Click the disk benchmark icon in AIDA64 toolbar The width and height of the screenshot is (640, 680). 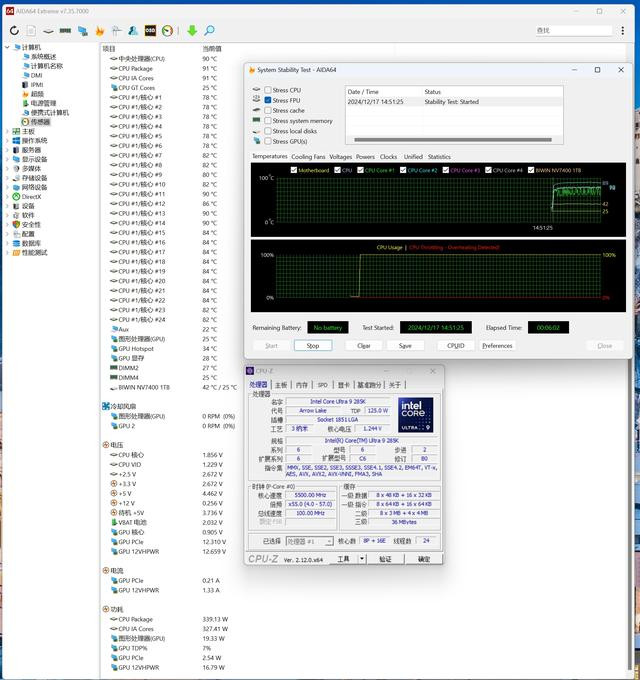pyautogui.click(x=48, y=31)
